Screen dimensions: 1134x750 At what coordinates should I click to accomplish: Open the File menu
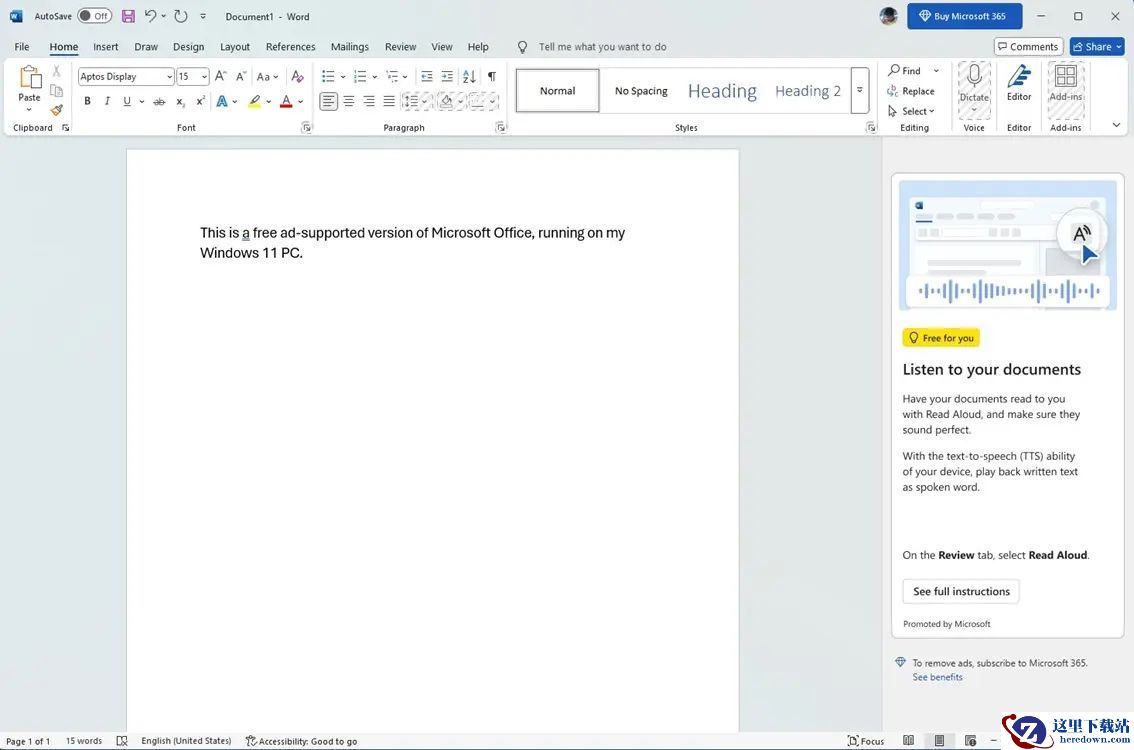[x=22, y=46]
